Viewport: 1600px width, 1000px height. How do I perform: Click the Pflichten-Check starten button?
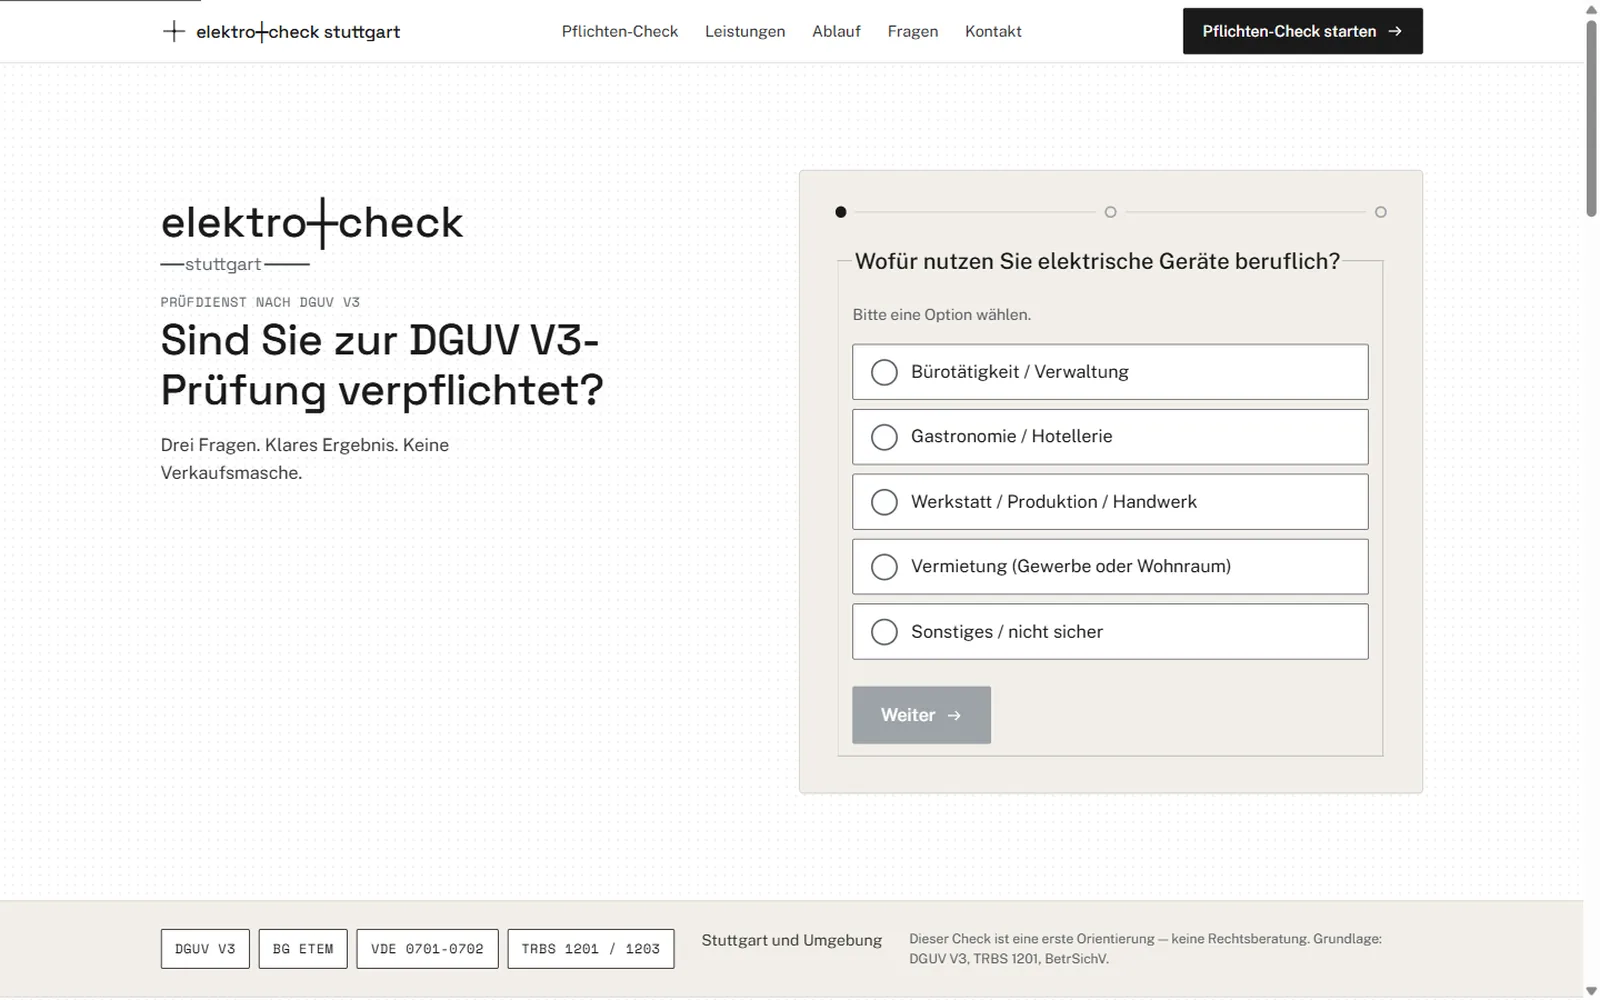tap(1302, 31)
